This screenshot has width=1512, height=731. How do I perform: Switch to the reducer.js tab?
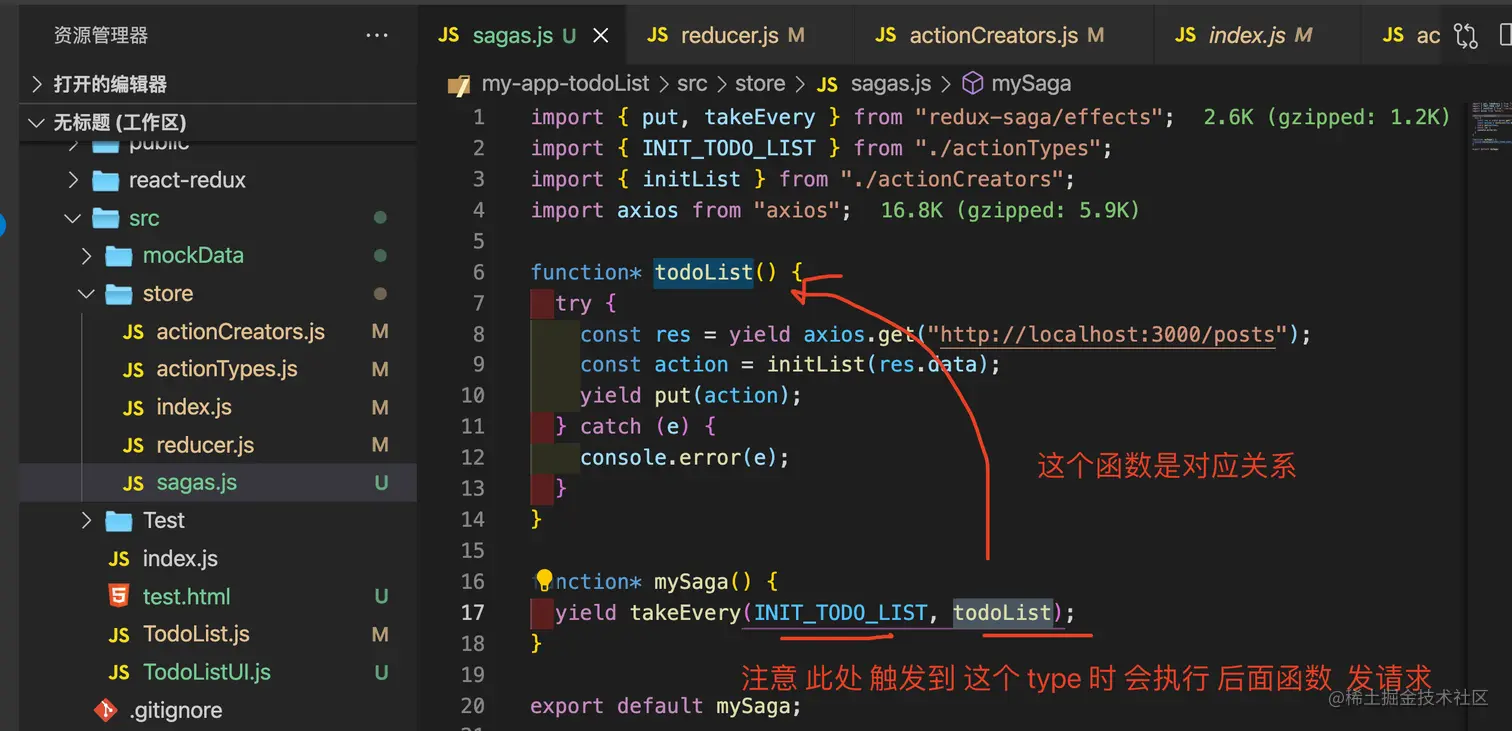[x=740, y=36]
